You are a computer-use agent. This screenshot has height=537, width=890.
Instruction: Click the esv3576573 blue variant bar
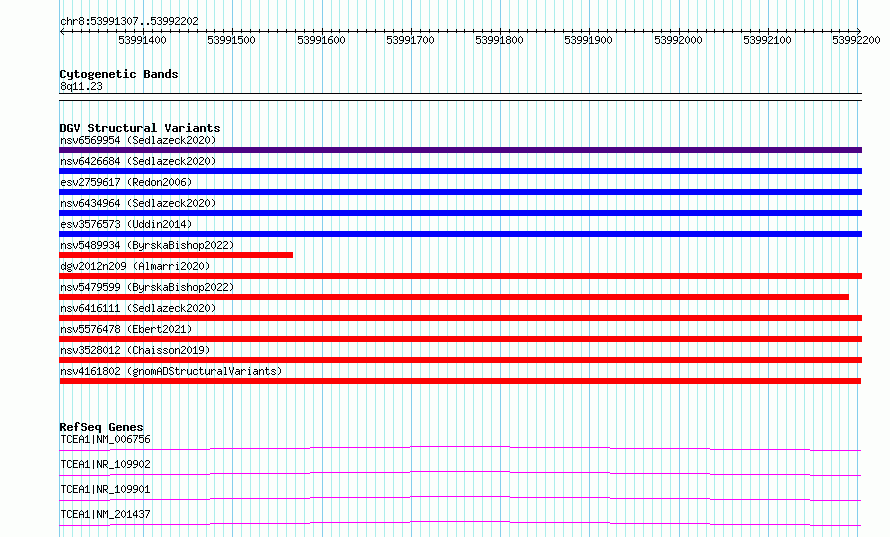click(460, 234)
